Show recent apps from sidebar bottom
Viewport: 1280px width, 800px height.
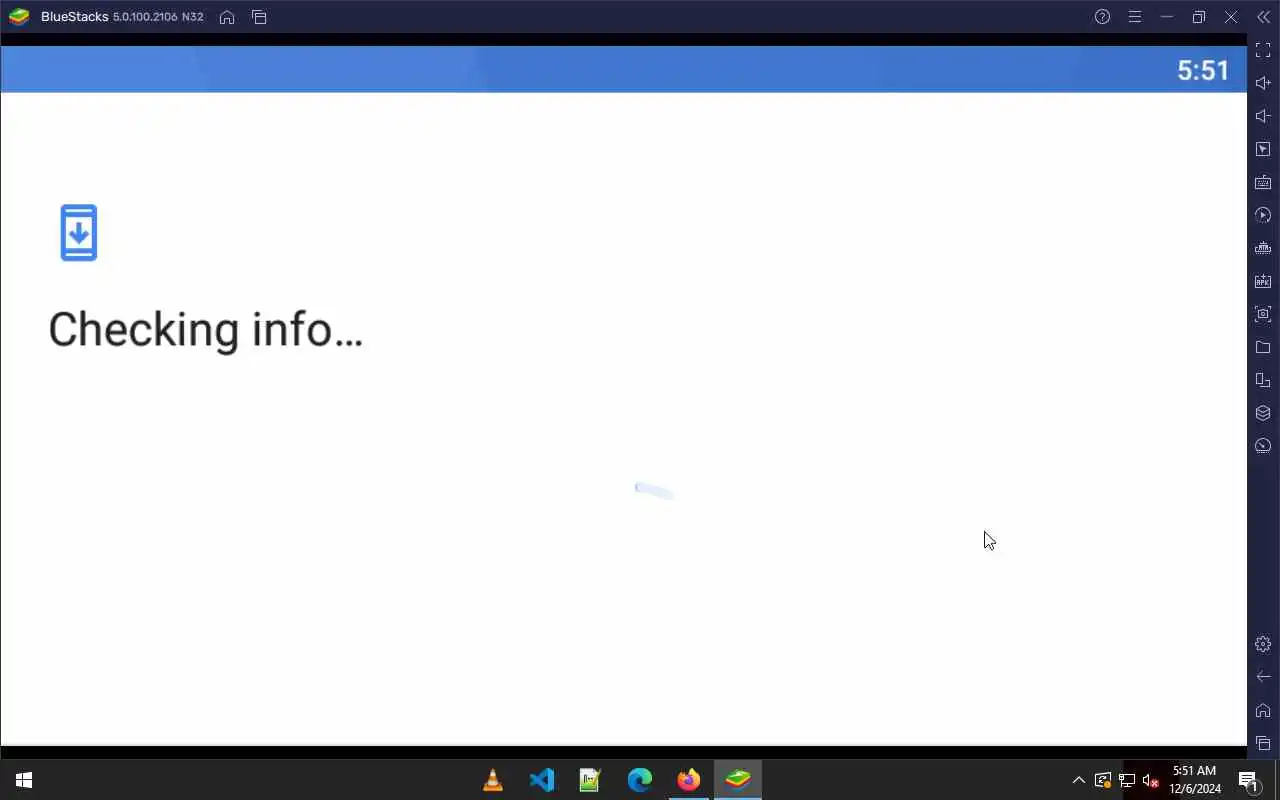[x=1263, y=743]
